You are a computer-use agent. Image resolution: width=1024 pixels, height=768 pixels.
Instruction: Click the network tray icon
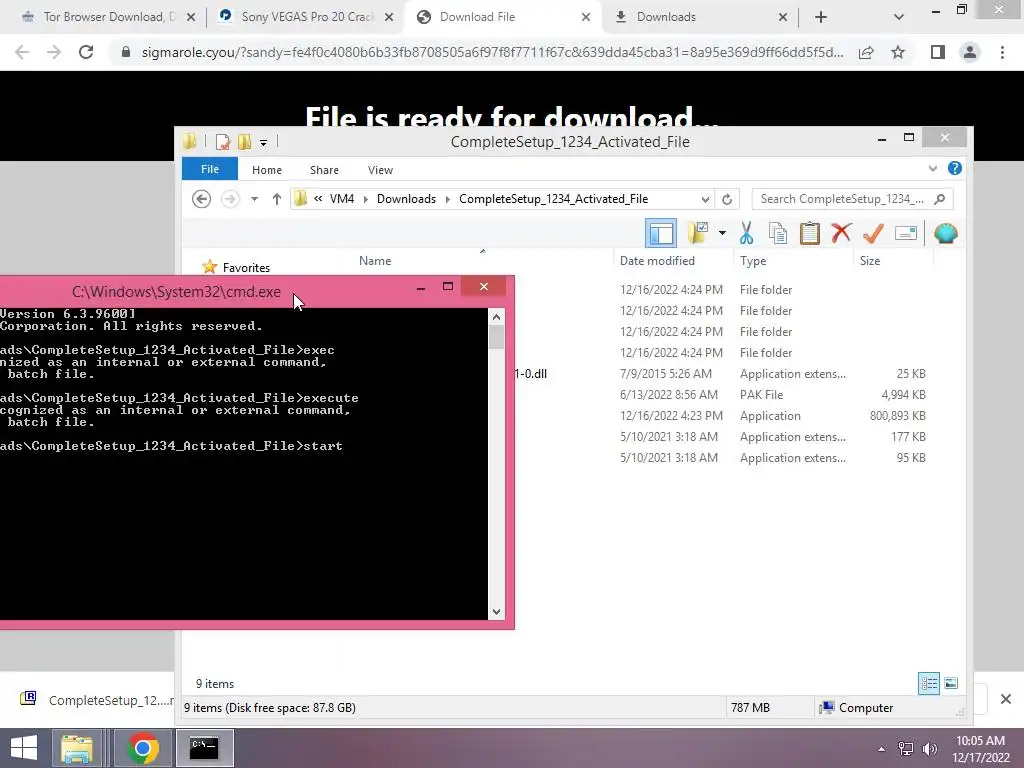pyautogui.click(x=906, y=749)
